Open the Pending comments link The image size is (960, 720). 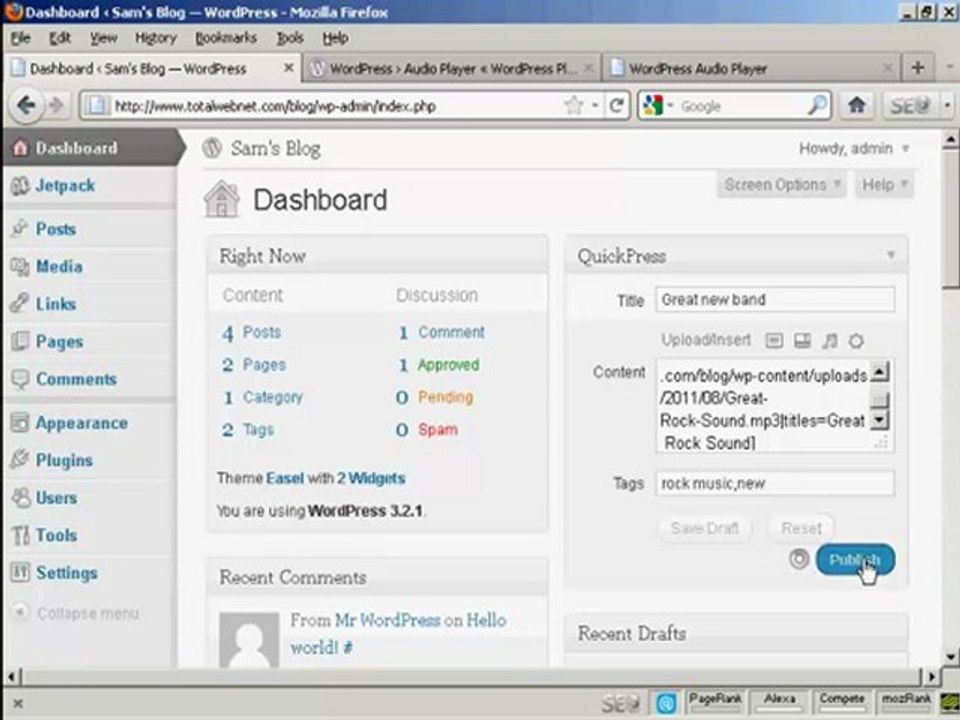tap(445, 397)
